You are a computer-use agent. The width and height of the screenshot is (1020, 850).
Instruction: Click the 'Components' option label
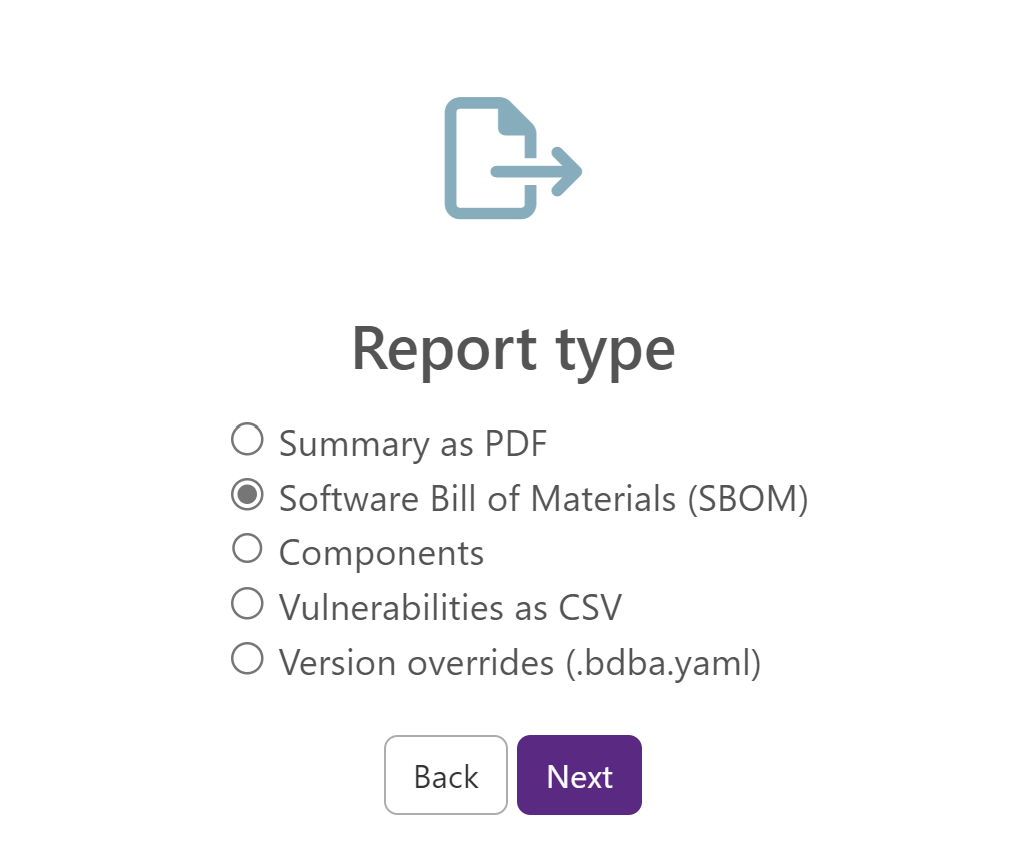tap(381, 554)
